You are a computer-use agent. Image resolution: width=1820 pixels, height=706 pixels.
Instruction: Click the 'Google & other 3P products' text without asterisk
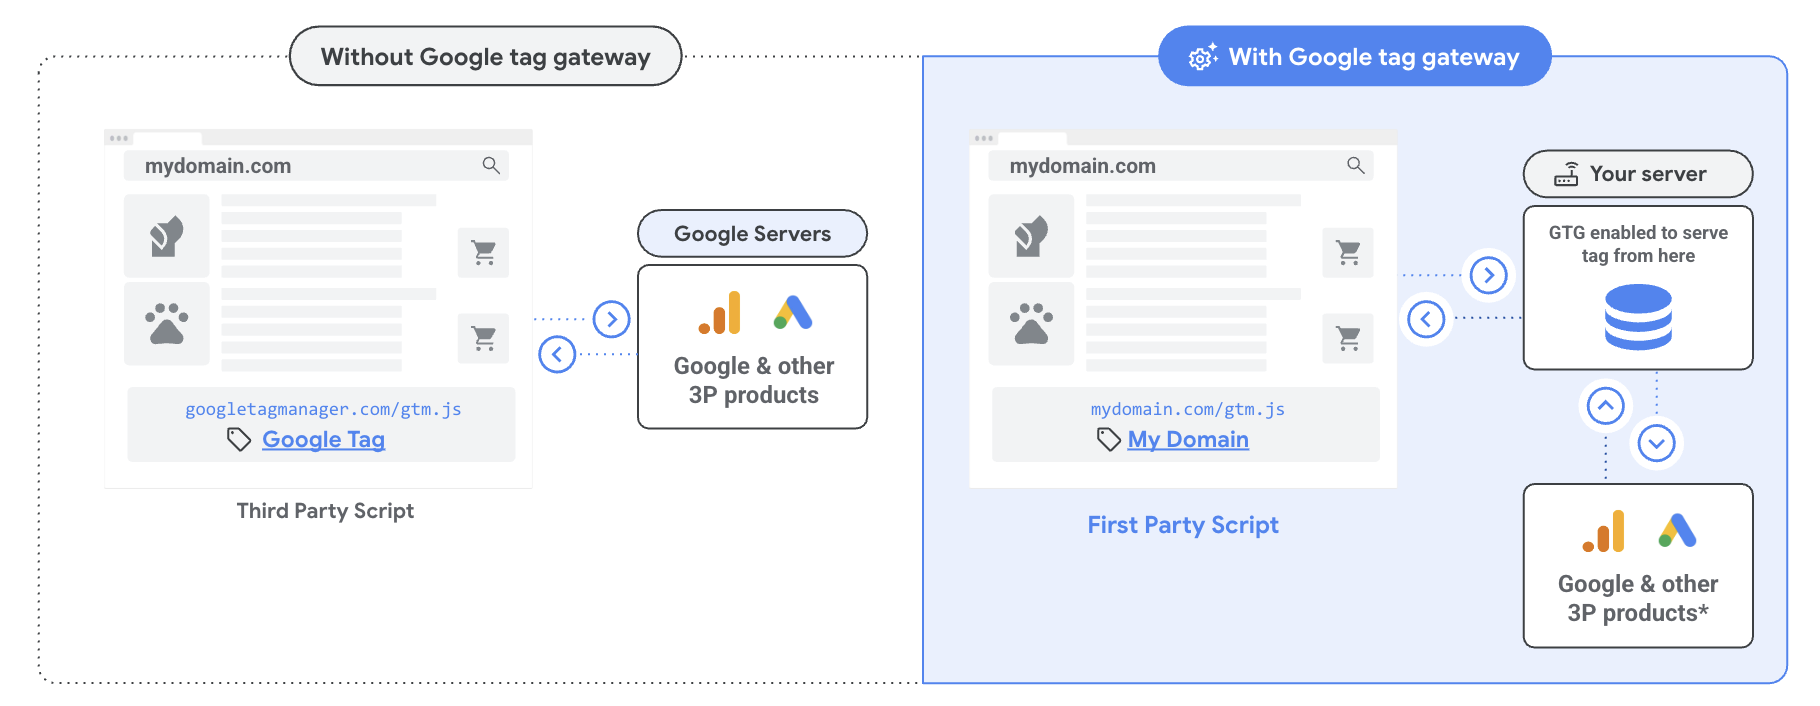pyautogui.click(x=754, y=381)
